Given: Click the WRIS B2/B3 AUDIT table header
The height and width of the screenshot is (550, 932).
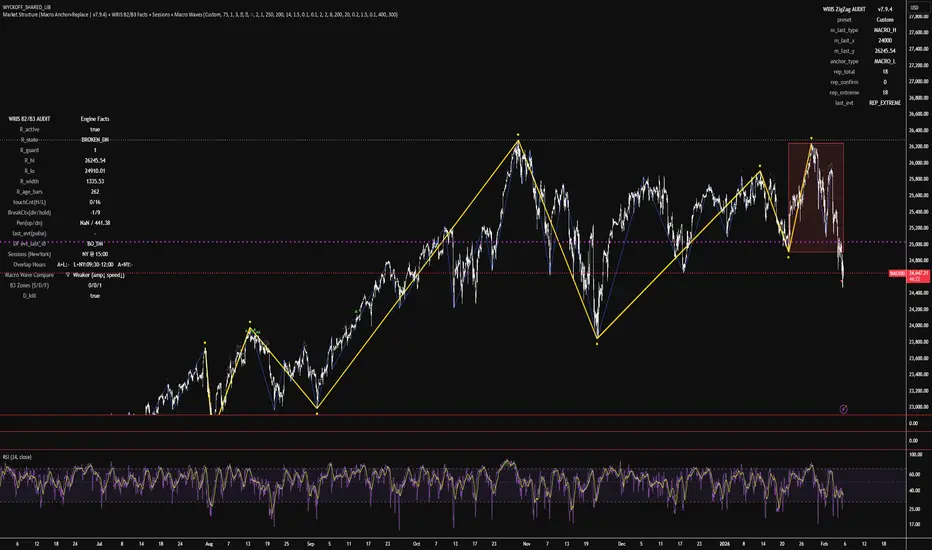Looking at the screenshot, I should (29, 119).
